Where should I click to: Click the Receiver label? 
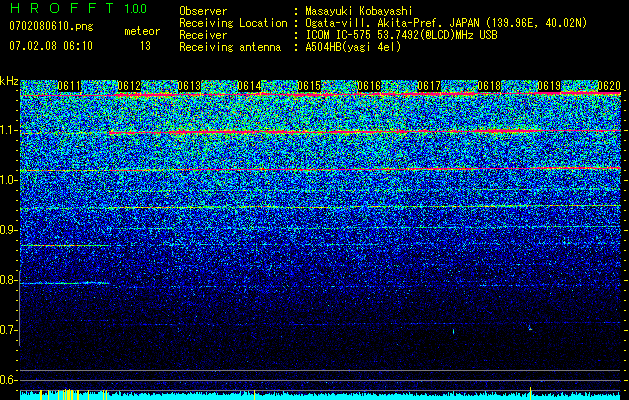[203, 35]
